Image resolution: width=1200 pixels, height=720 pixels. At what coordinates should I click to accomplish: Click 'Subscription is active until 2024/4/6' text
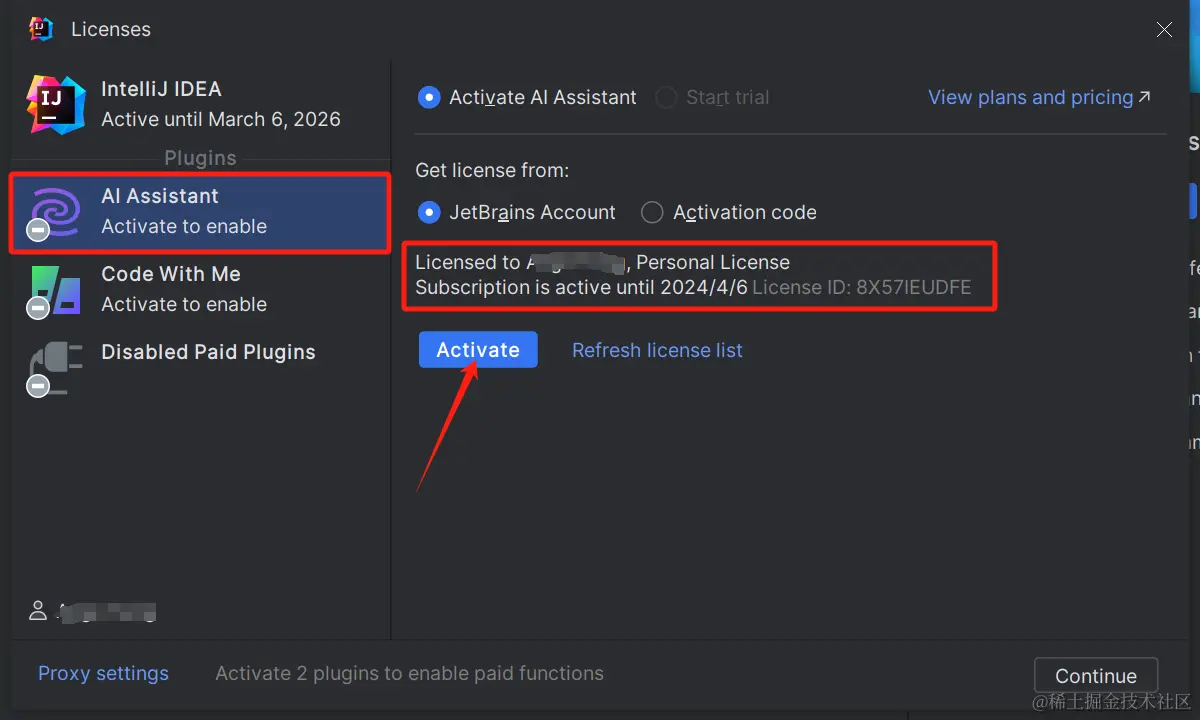point(581,287)
